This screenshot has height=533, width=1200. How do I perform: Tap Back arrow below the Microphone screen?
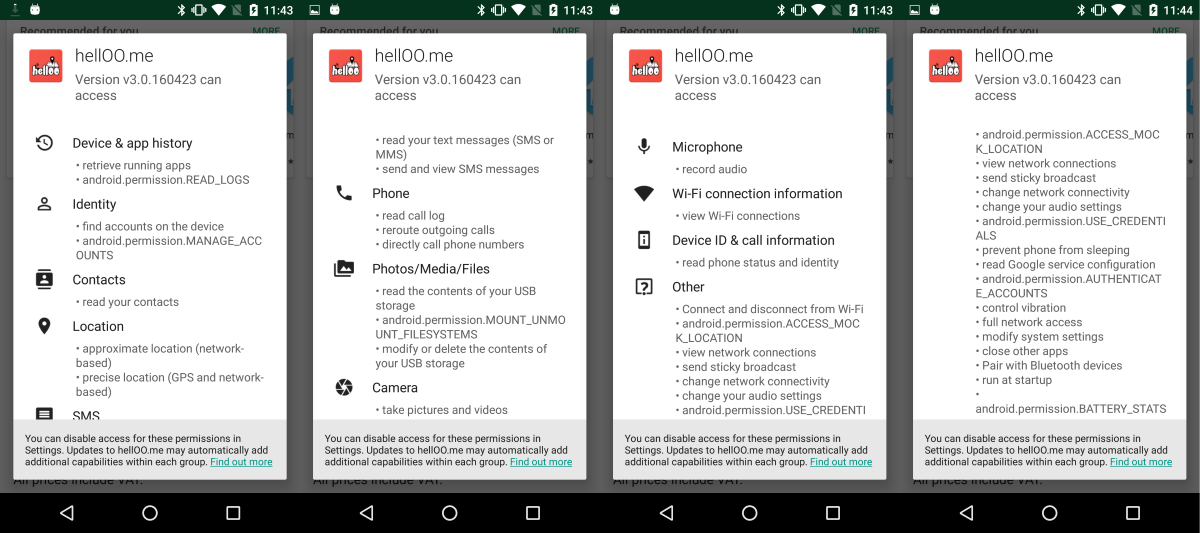(x=667, y=513)
